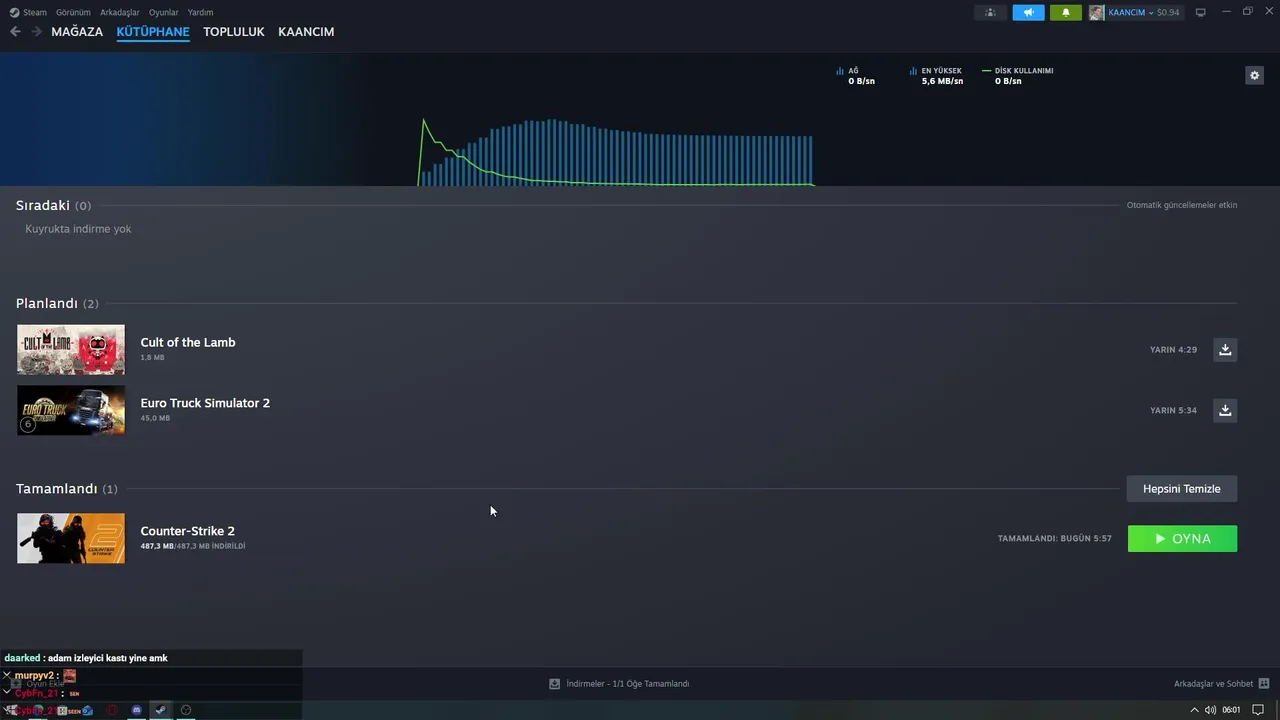Download Euro Truck Simulator 2 now
The height and width of the screenshot is (720, 1280).
point(1225,410)
